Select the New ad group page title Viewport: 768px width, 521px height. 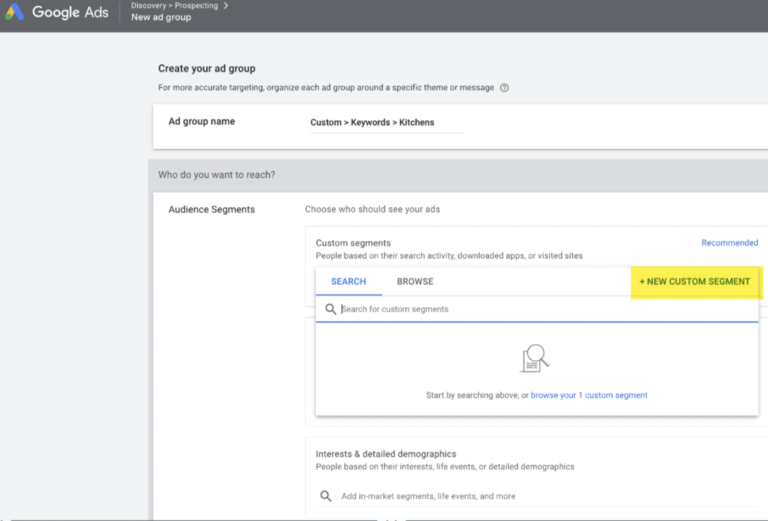(x=160, y=18)
